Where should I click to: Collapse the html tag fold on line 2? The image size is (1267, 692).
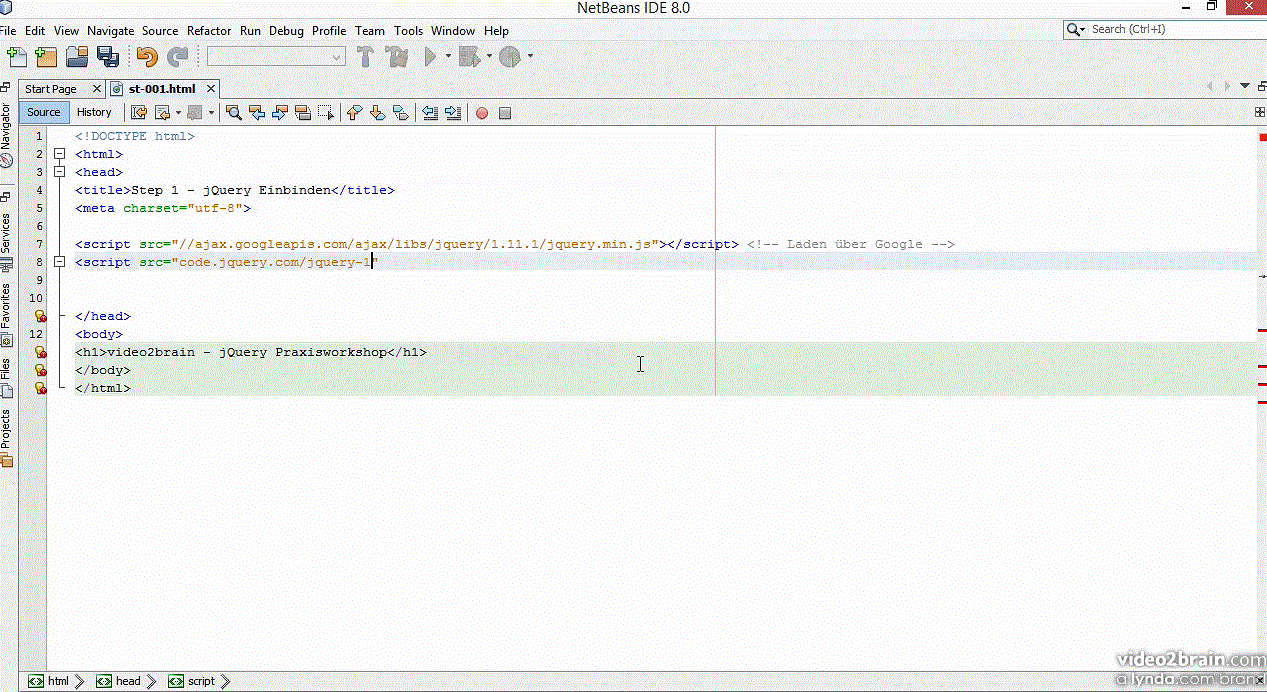pos(60,154)
